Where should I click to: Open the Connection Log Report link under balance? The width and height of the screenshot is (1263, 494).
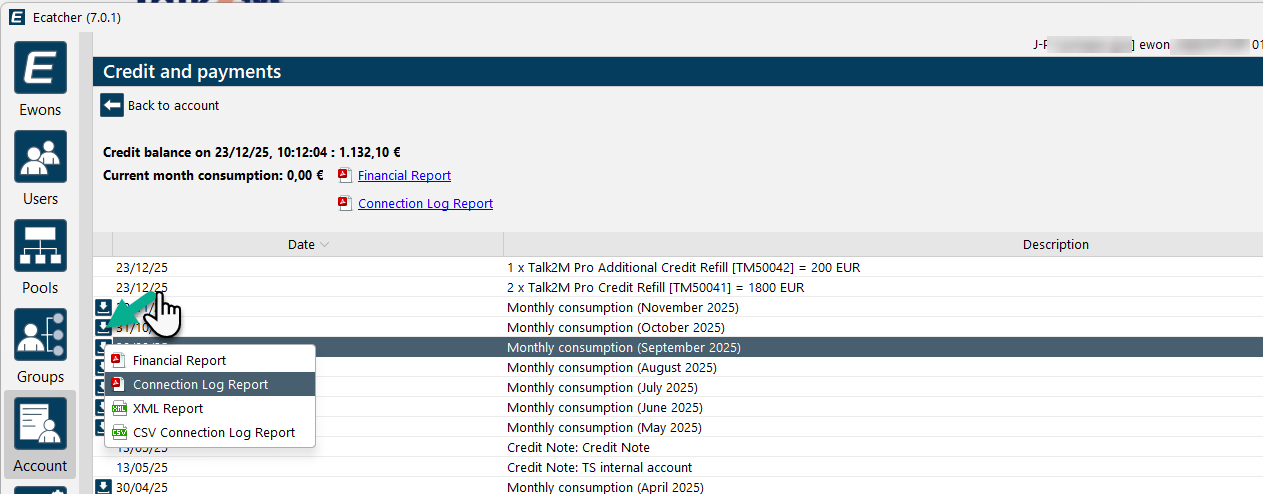point(425,203)
